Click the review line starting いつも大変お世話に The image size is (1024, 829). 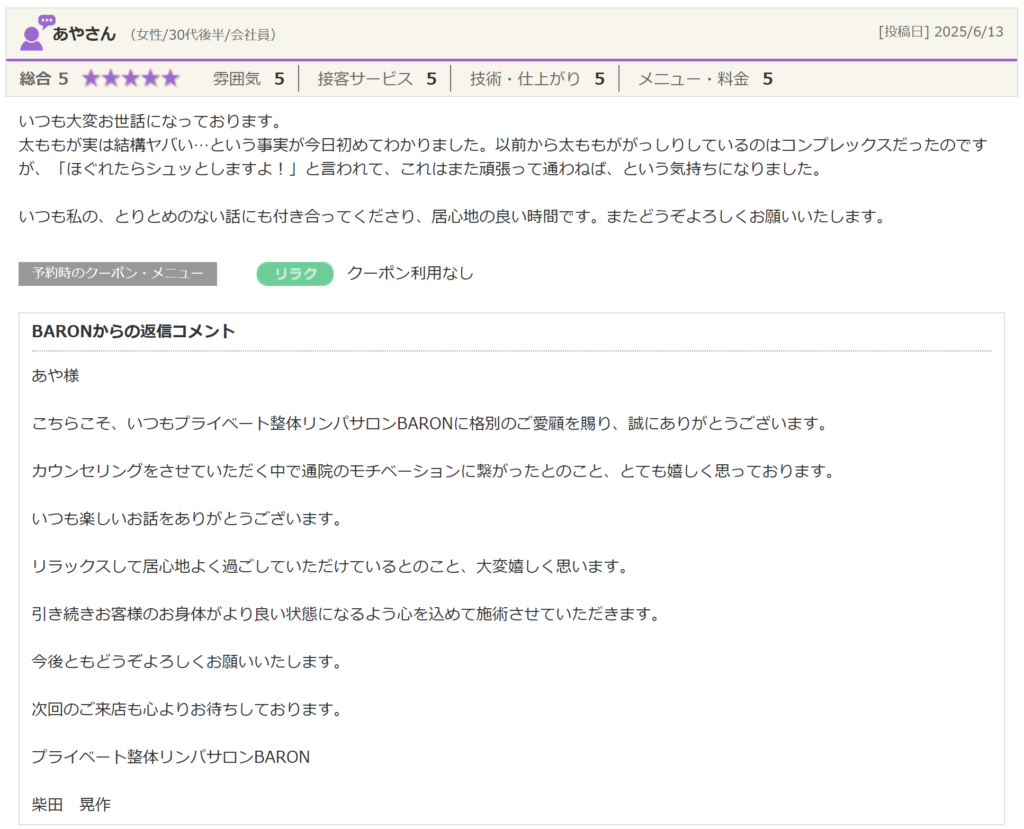151,122
